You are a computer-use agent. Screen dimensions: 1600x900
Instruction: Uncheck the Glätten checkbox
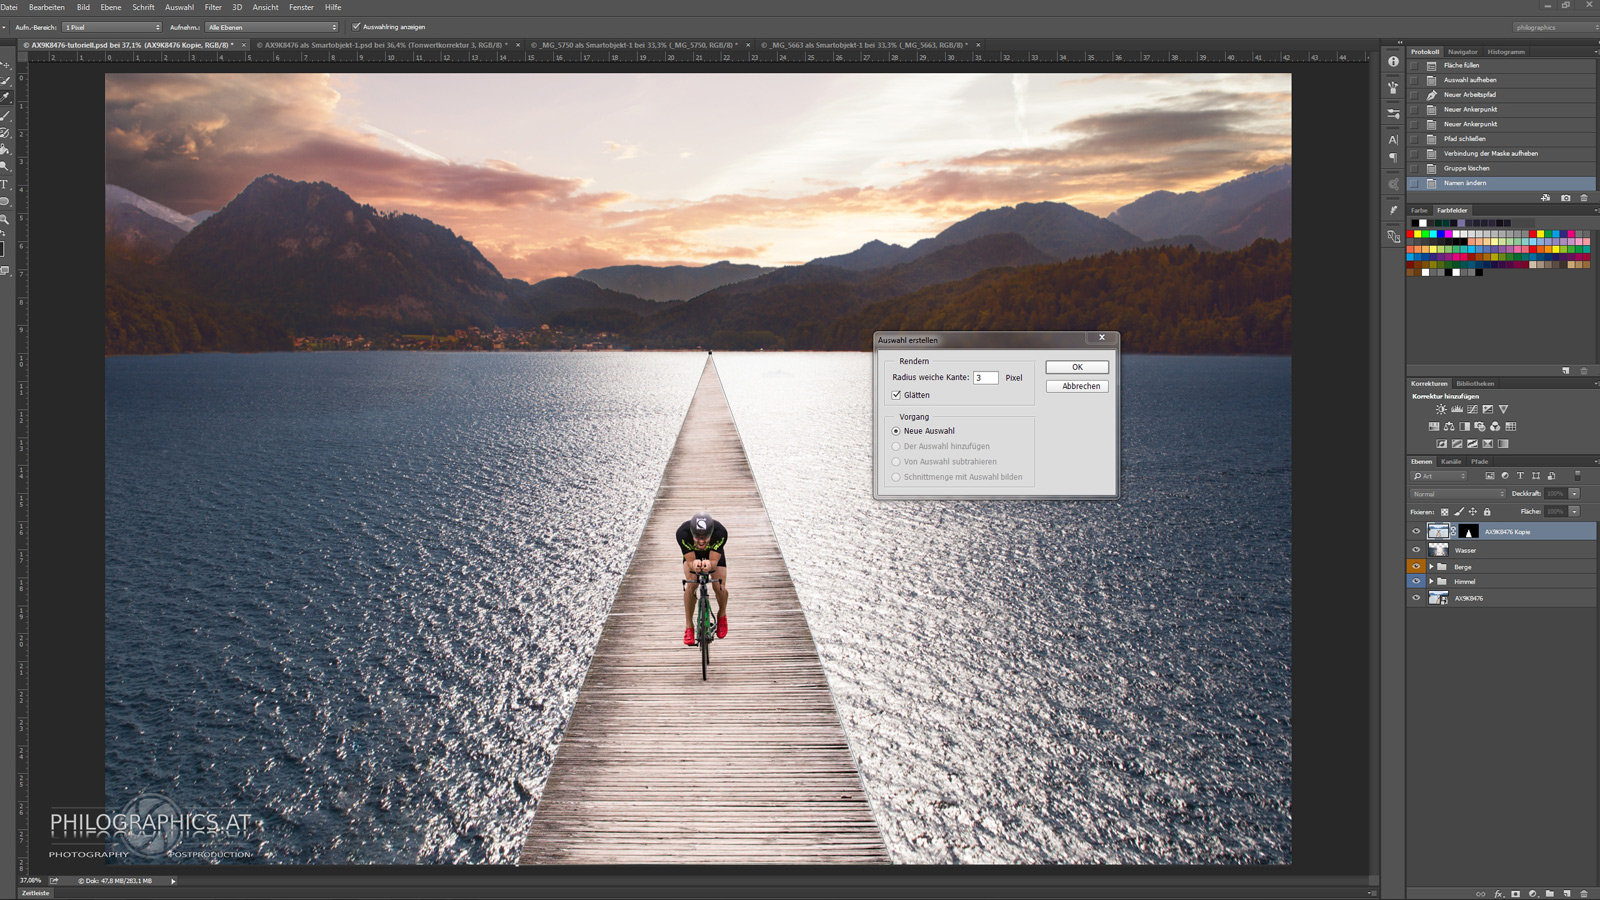[897, 395]
